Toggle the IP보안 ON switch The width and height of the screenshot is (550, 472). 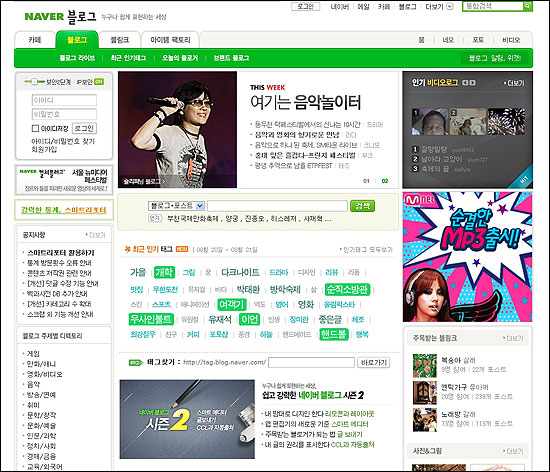coord(99,82)
